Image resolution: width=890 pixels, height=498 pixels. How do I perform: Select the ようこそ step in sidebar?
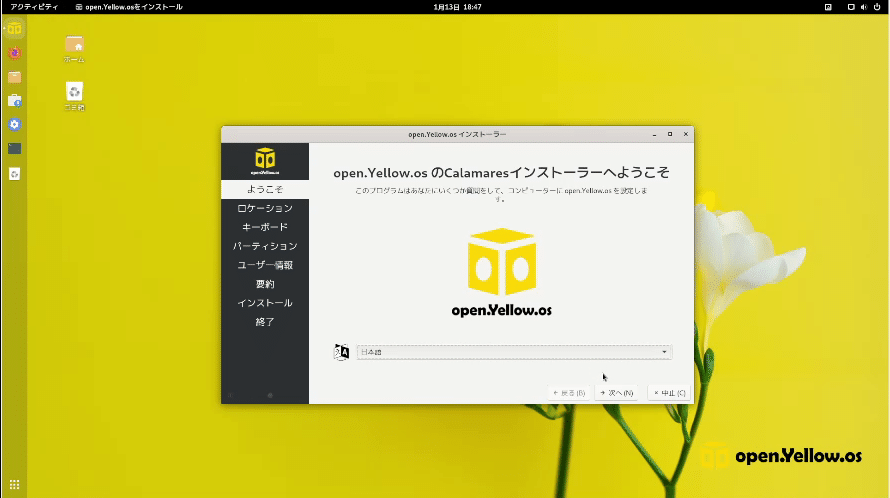(x=265, y=189)
